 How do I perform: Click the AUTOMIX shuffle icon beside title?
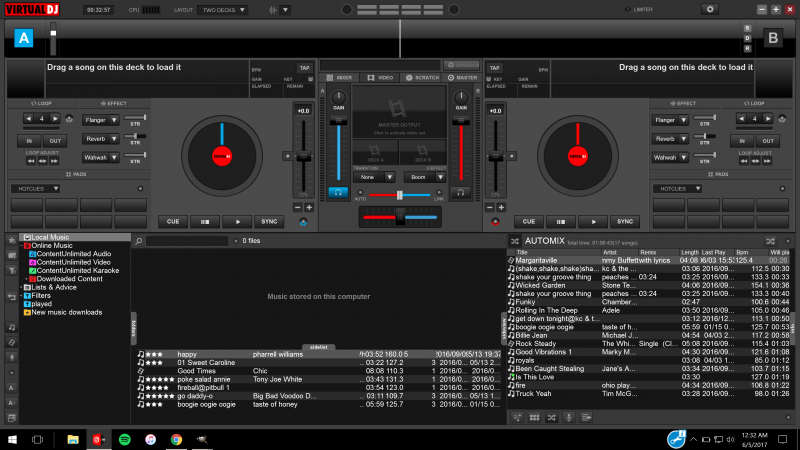pos(515,241)
